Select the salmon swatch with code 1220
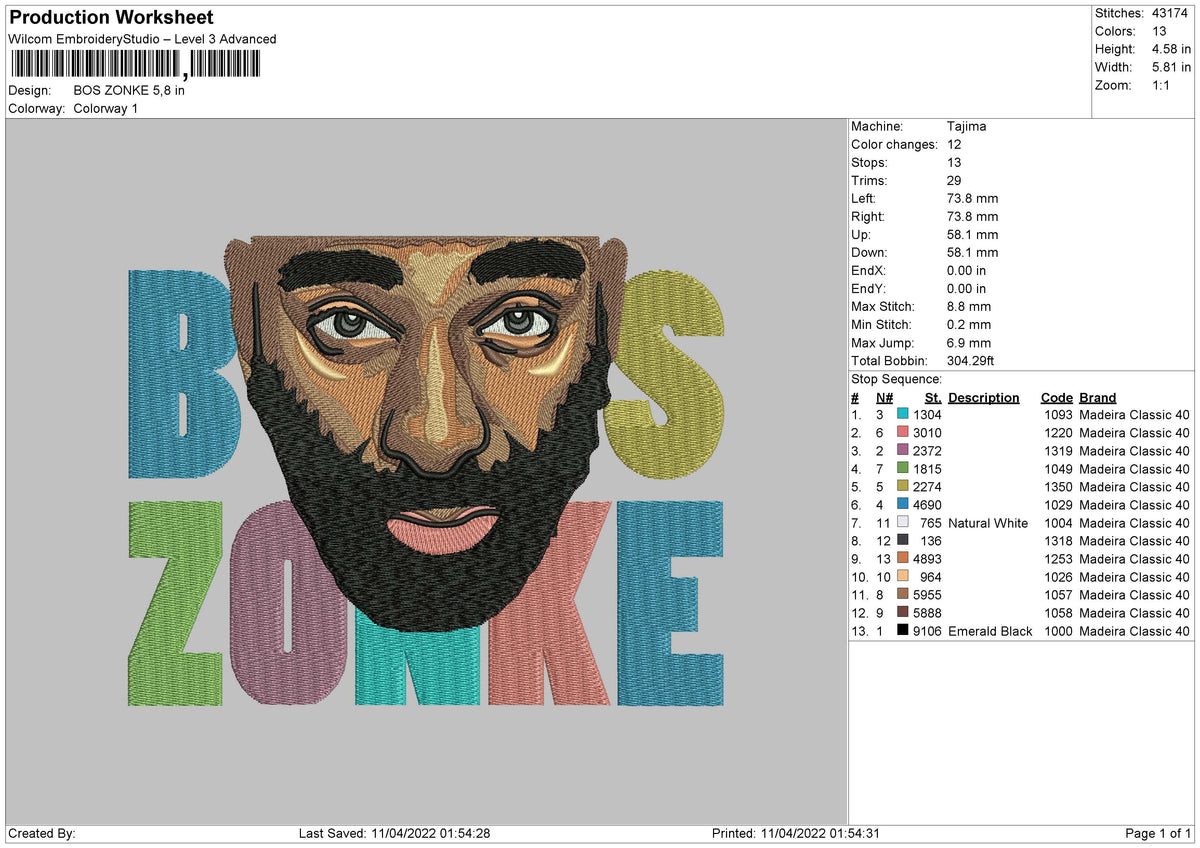 tap(903, 433)
